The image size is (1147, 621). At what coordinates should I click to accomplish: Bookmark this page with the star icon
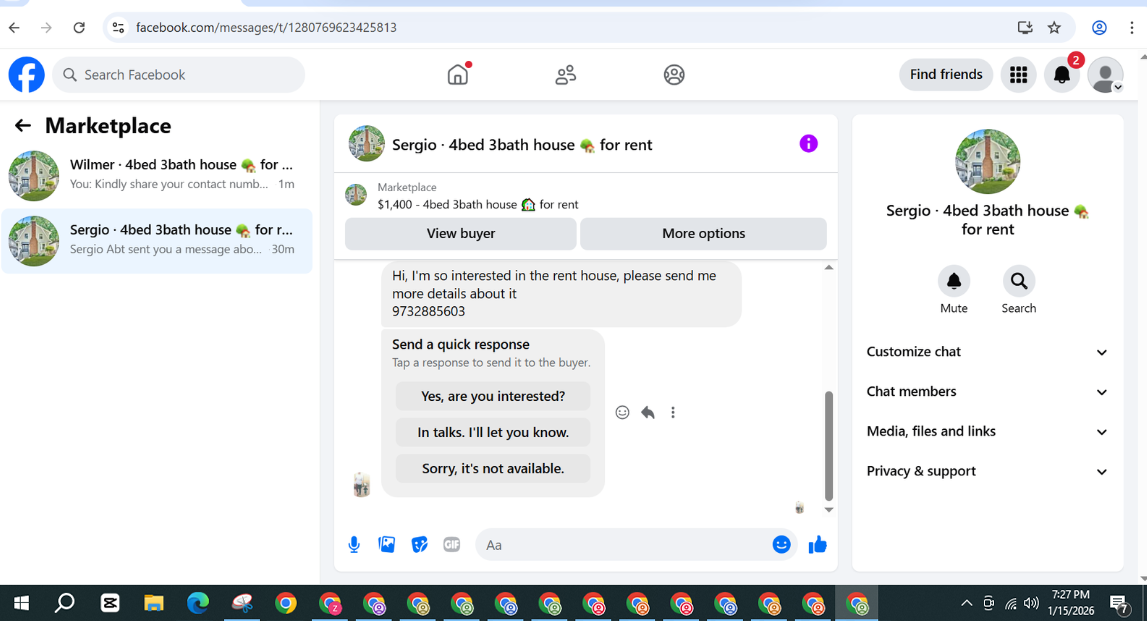[1054, 28]
